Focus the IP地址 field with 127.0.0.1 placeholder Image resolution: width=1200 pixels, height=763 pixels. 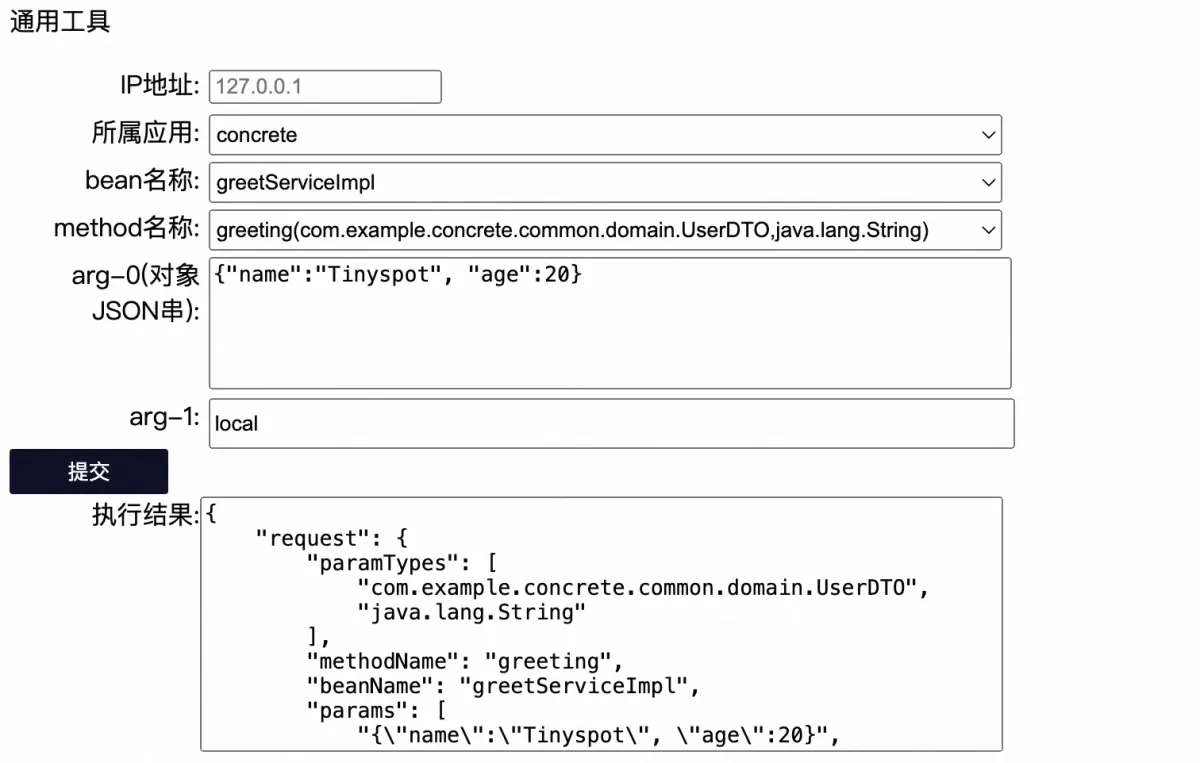pyautogui.click(x=325, y=86)
